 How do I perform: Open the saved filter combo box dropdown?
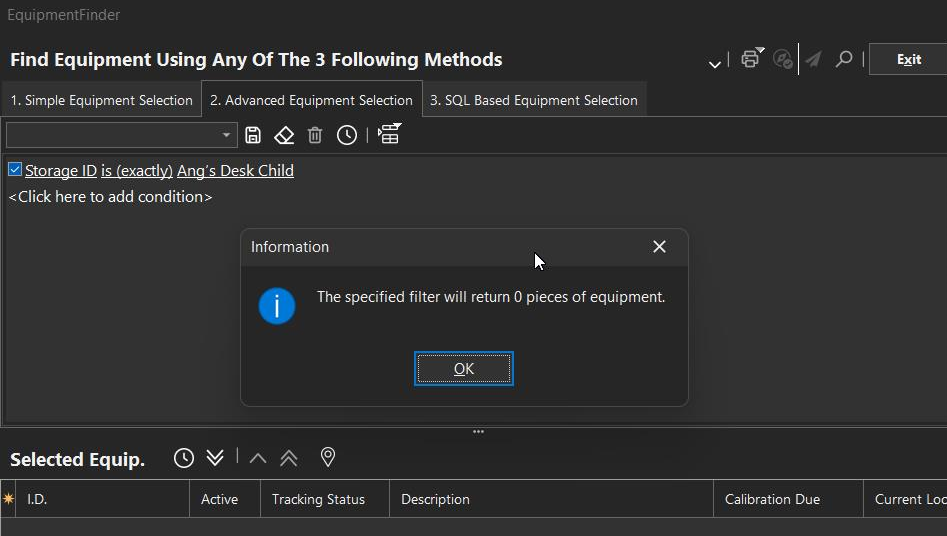pos(227,135)
